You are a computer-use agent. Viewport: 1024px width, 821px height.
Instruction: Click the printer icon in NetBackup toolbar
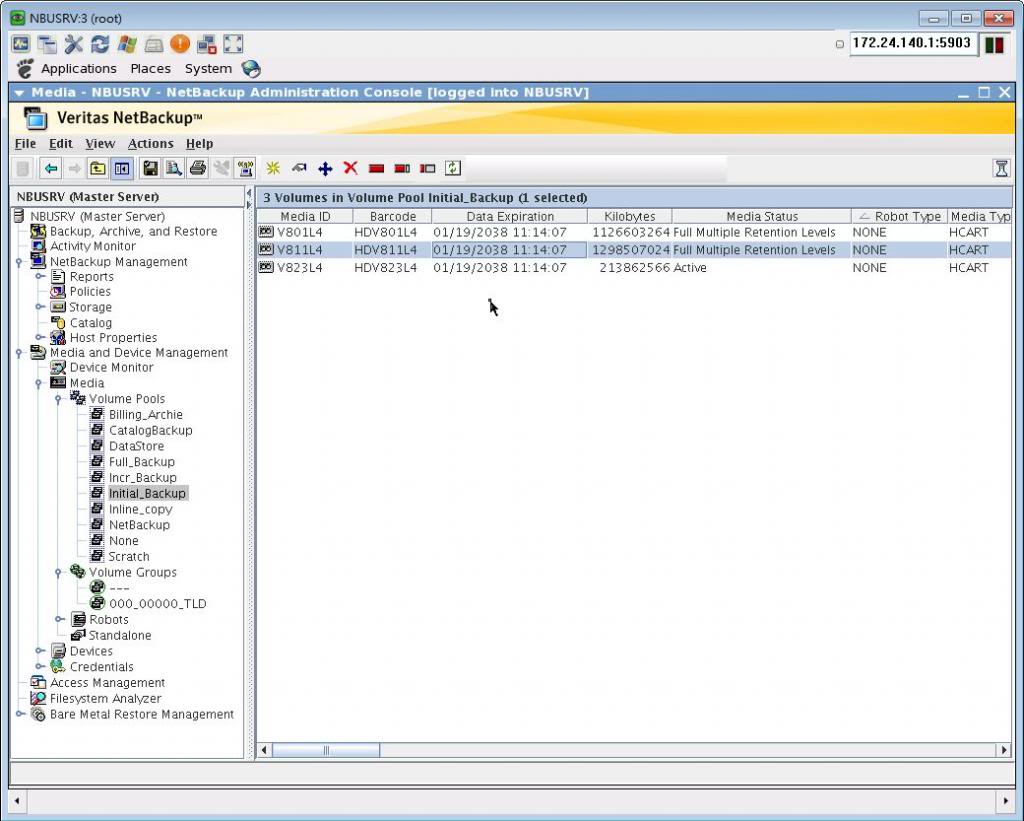point(198,169)
